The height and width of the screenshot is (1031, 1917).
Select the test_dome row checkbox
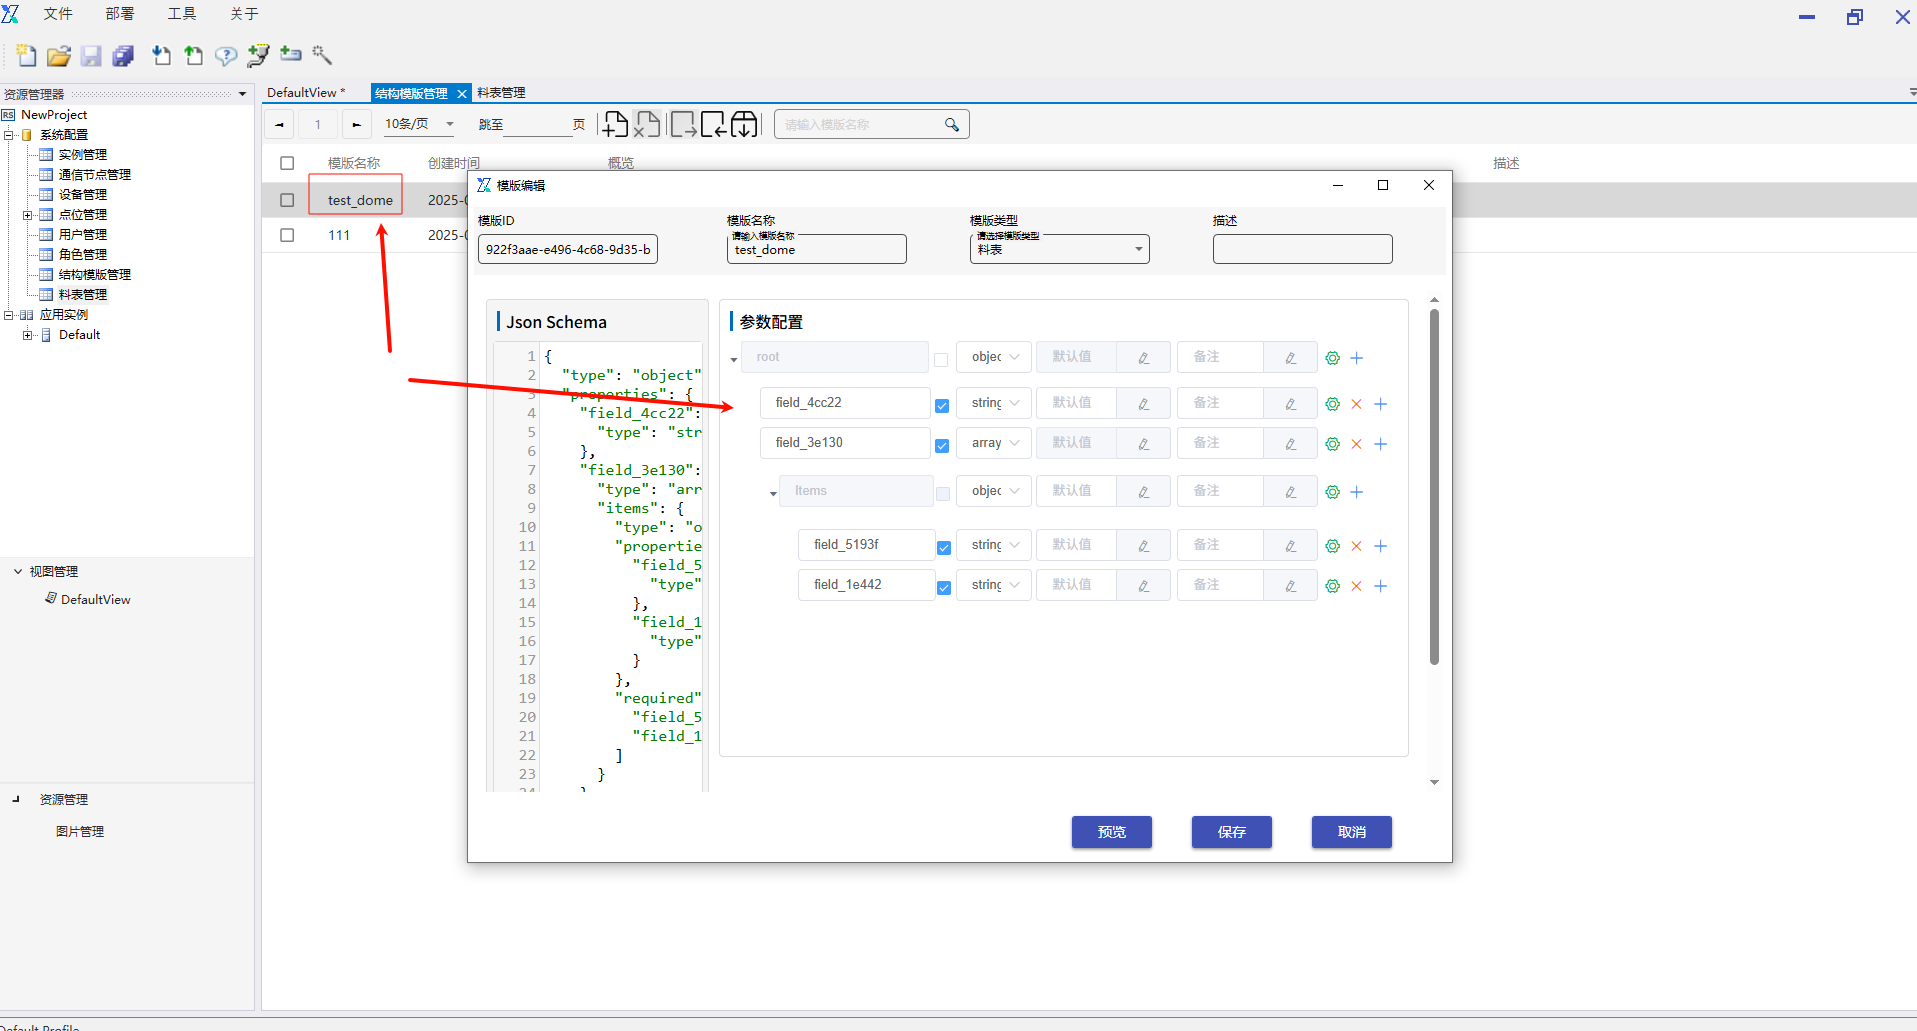click(x=287, y=200)
